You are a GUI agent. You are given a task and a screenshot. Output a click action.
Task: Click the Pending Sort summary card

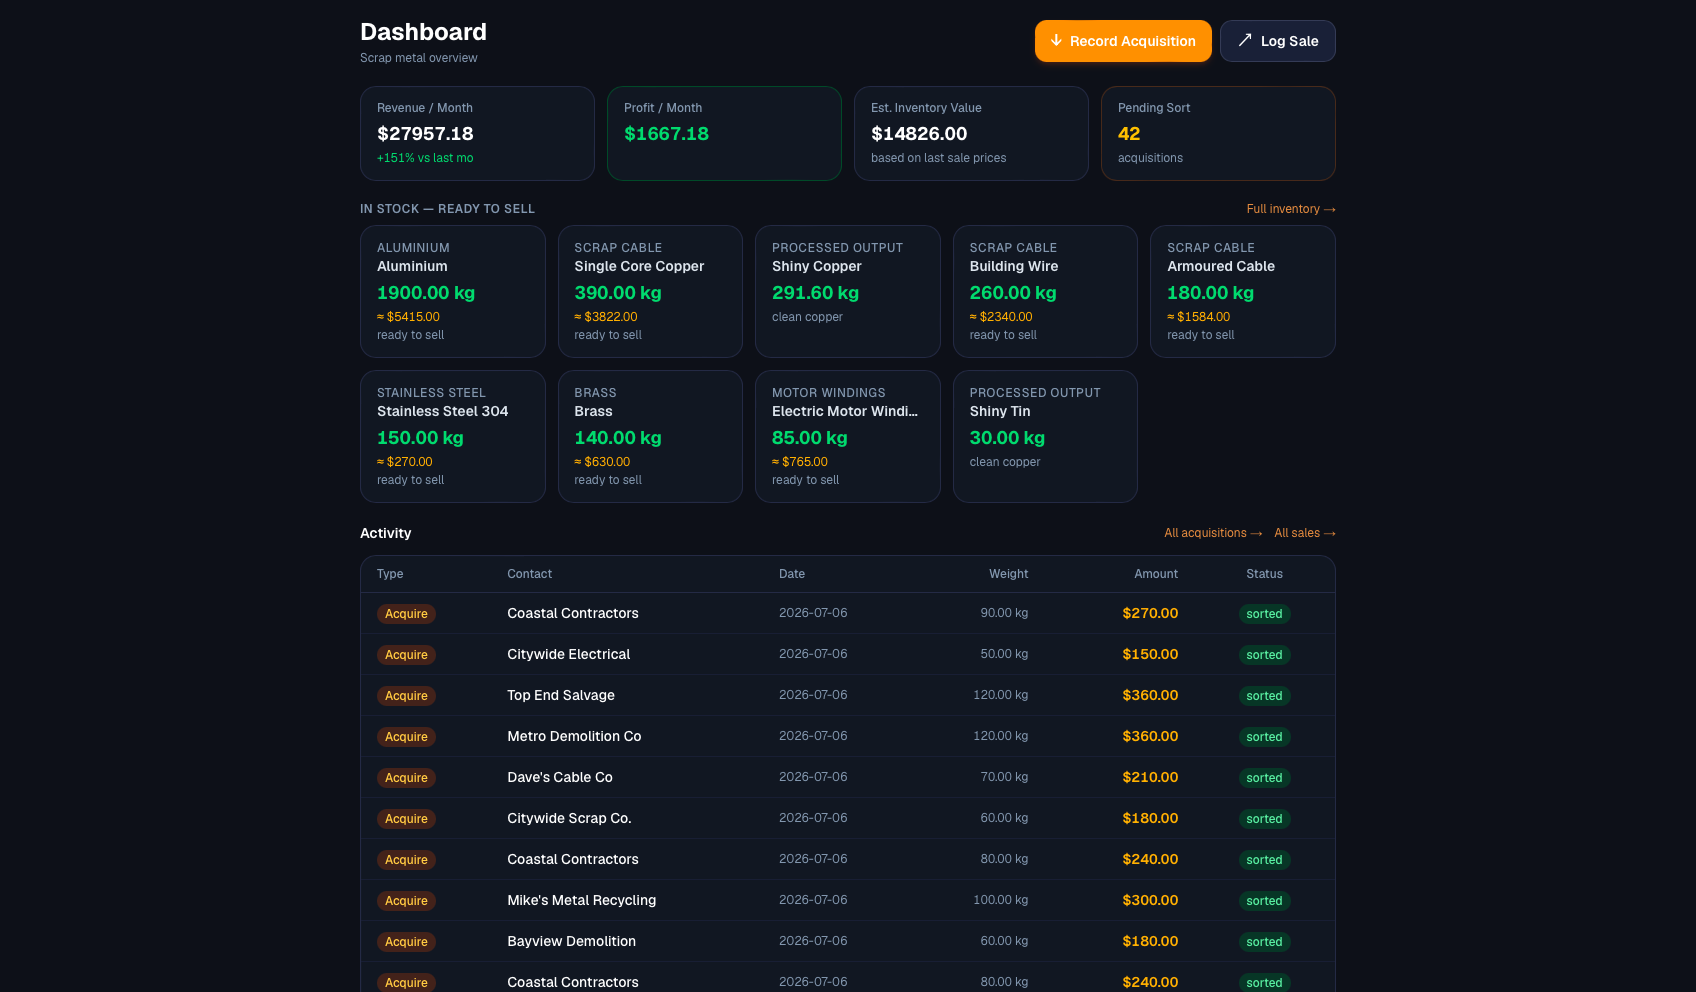click(x=1218, y=133)
